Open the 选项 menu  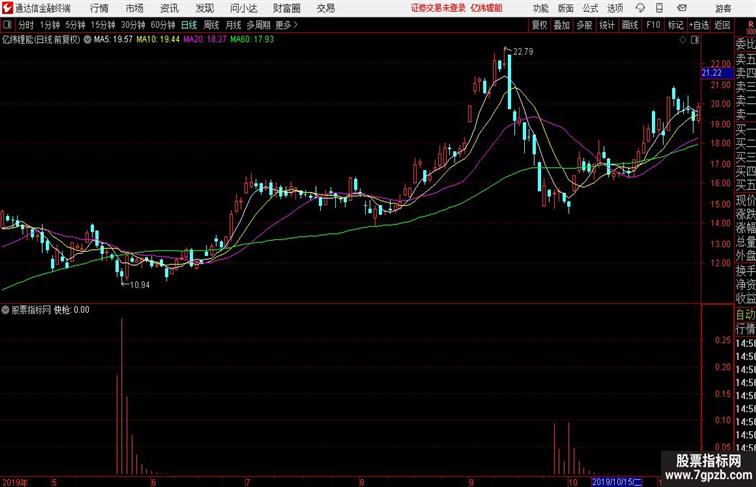click(615, 8)
